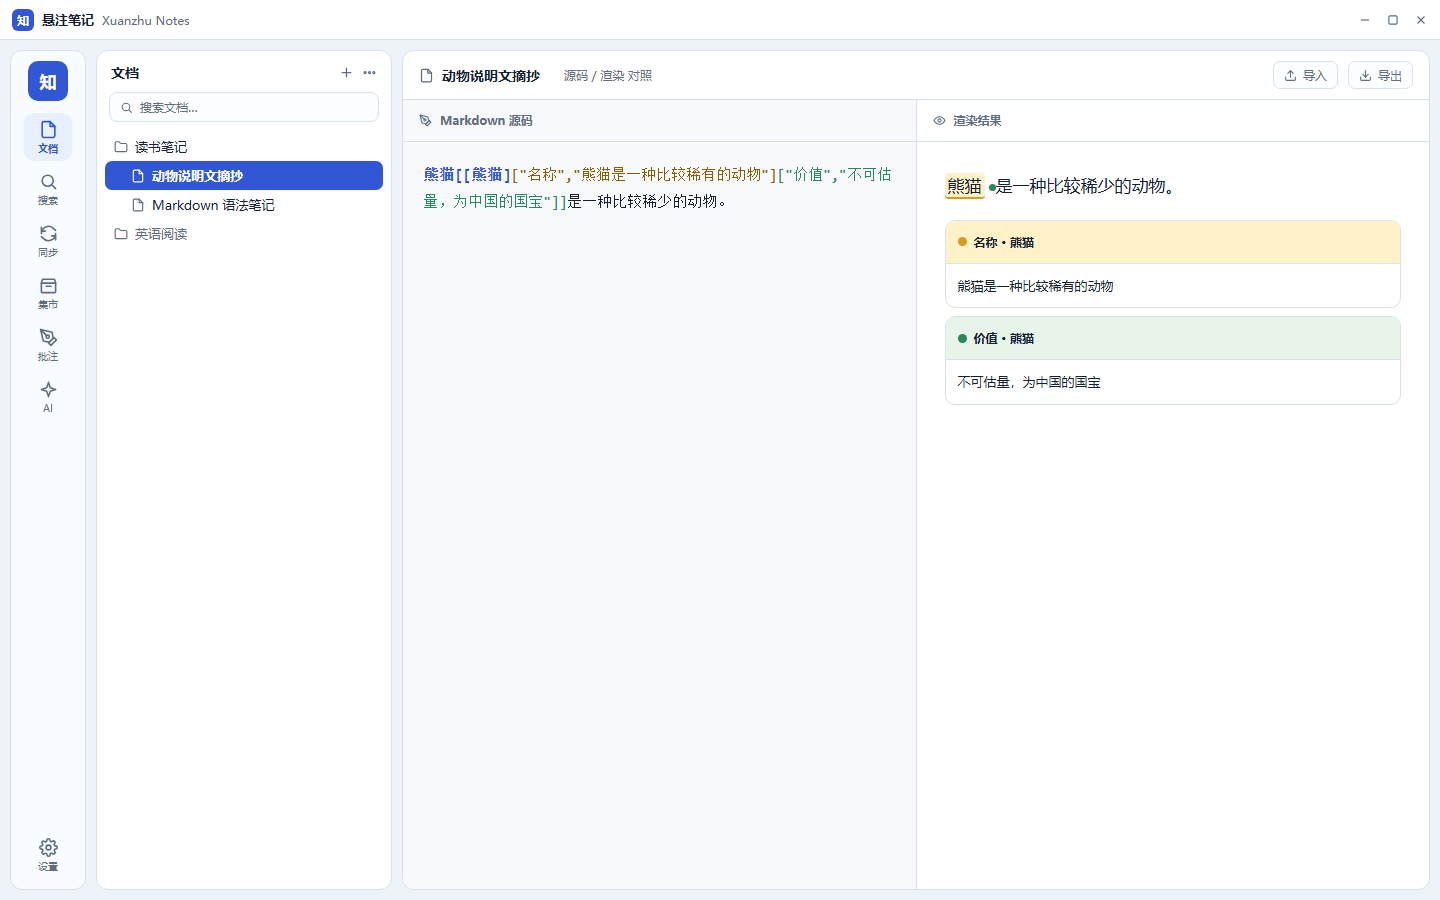The width and height of the screenshot is (1440, 900).
Task: Expand the 读书笔记 folder
Action: 244,147
